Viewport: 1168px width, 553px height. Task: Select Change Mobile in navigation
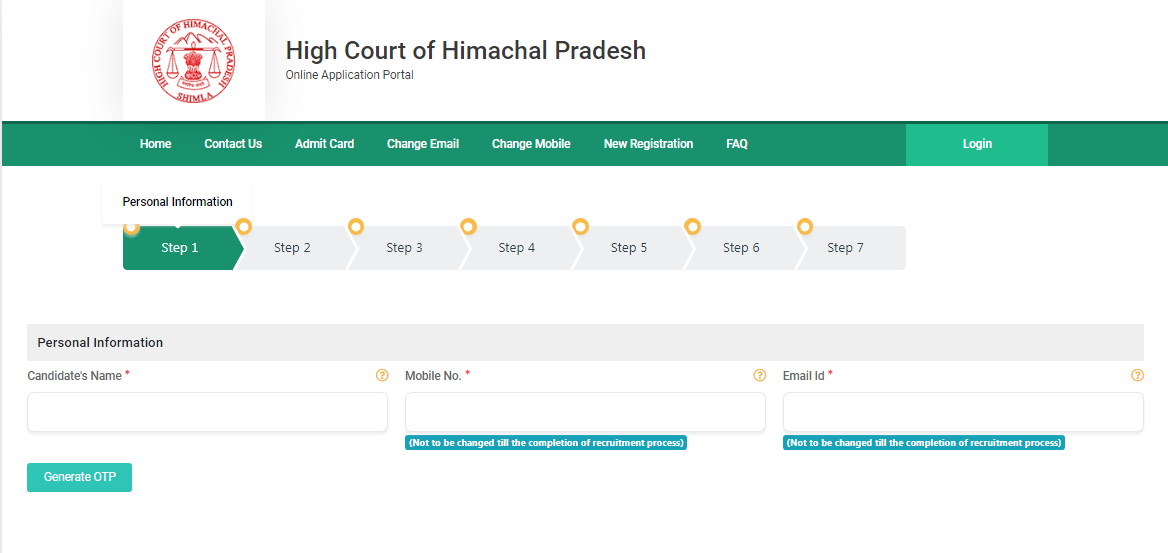pos(531,144)
